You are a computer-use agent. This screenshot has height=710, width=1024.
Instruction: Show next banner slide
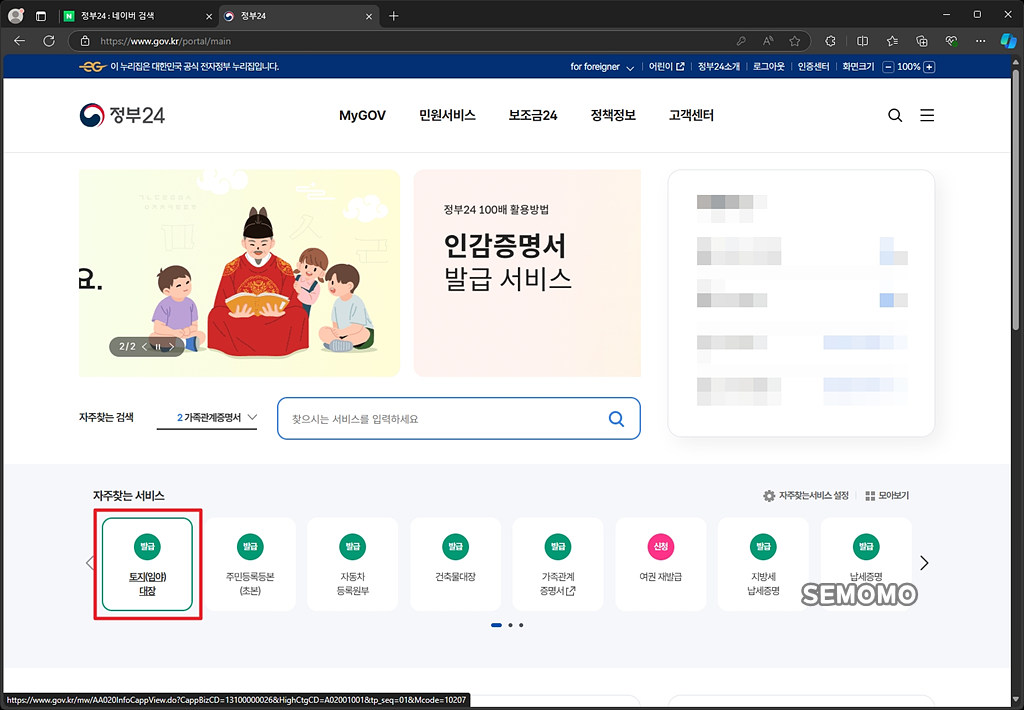(x=171, y=347)
